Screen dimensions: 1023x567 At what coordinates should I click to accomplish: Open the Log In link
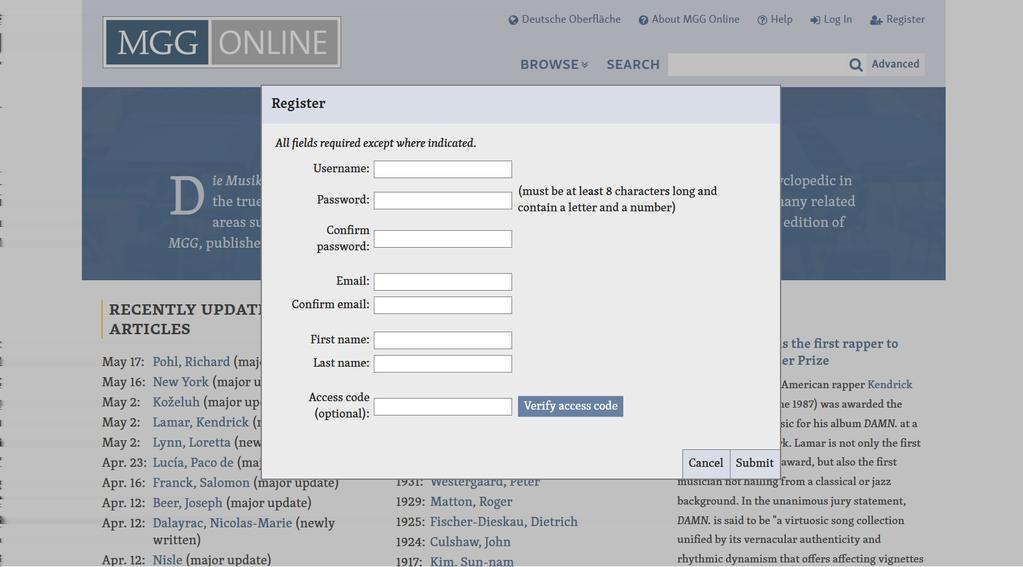tap(838, 20)
